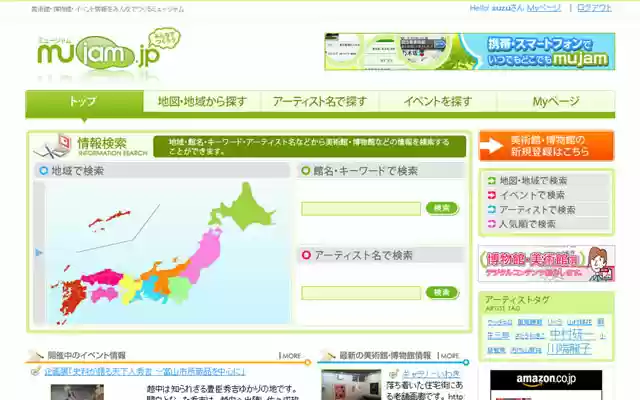Viewport: 640px width, 400px height.
Task: Open イベントを探す navigation tab
Action: tap(438, 101)
